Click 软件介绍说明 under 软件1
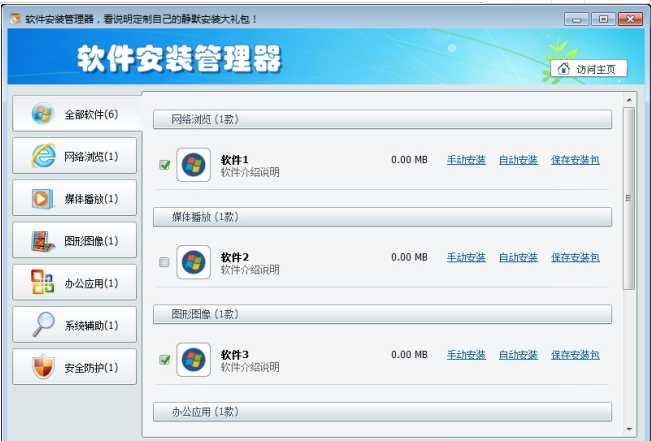 coord(250,172)
